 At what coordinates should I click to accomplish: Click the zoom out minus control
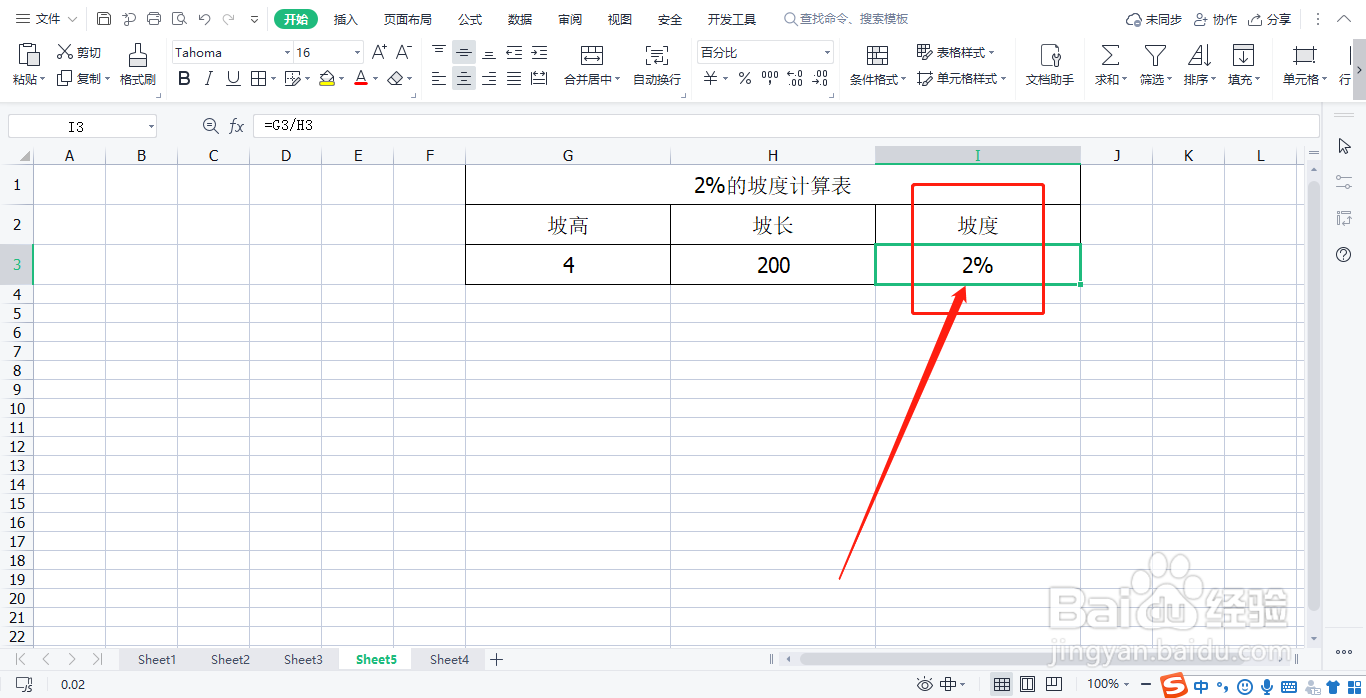[1147, 684]
